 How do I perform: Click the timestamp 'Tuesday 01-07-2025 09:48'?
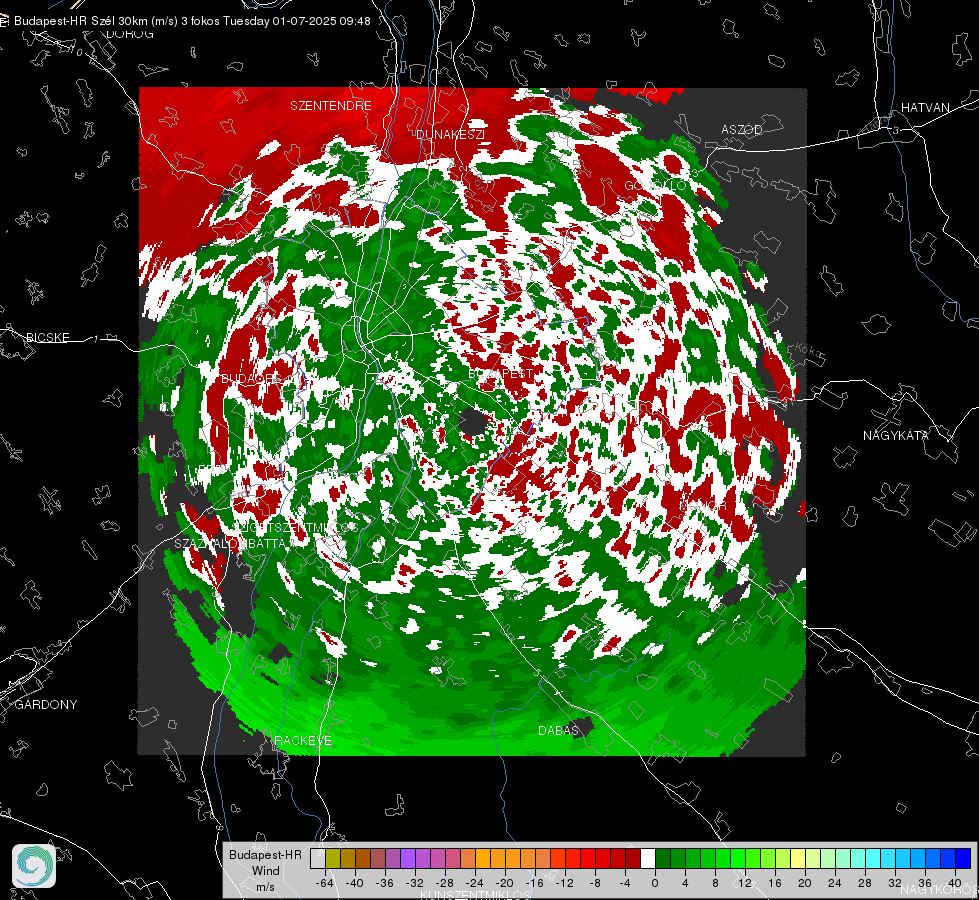coord(297,21)
